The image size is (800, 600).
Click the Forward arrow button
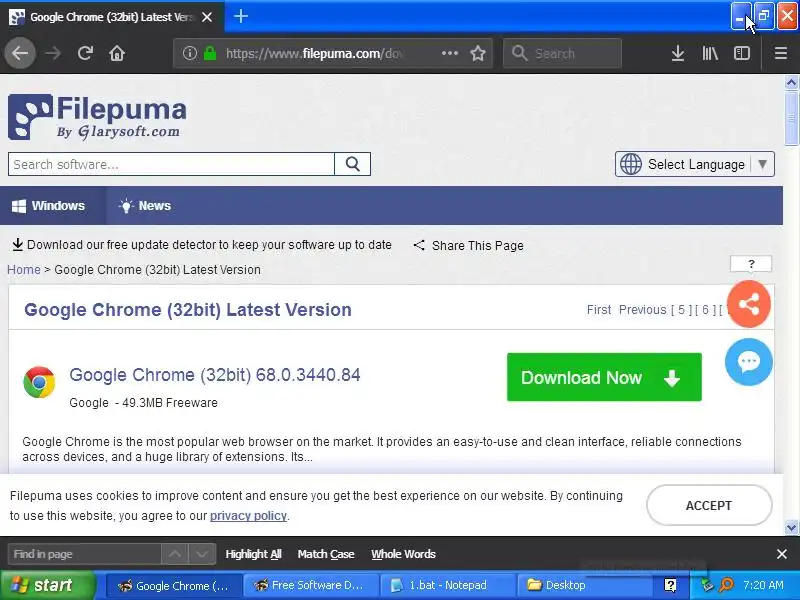[53, 53]
